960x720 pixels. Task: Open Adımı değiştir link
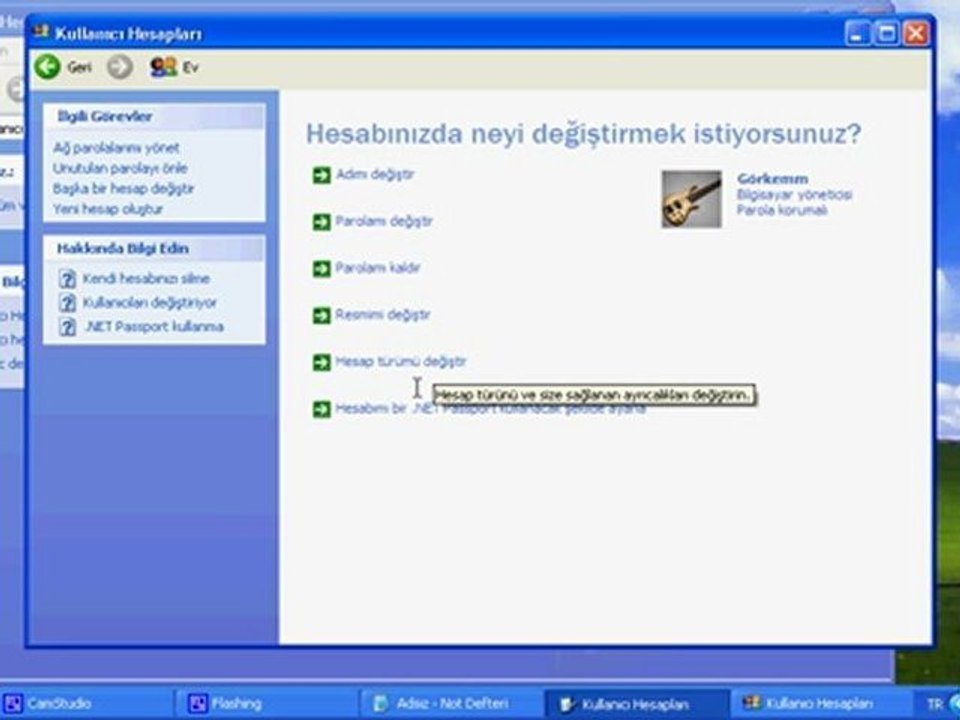tap(375, 174)
